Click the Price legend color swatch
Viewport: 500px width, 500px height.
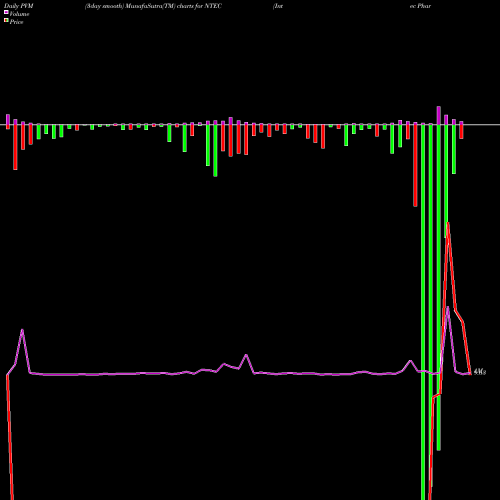[x=6, y=21]
